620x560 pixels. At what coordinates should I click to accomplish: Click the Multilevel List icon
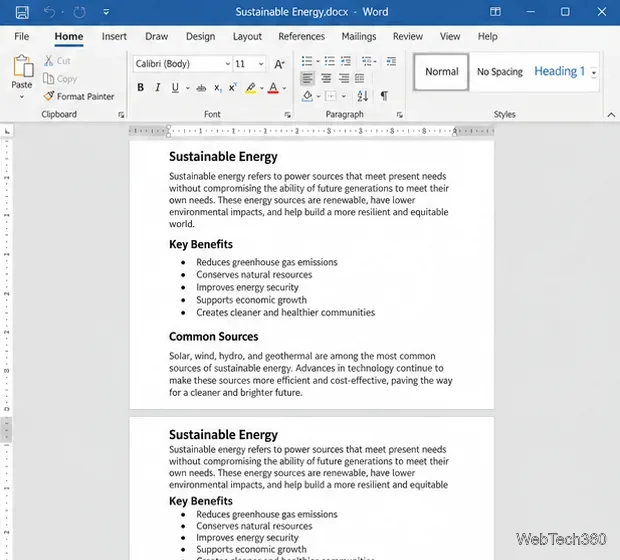[x=346, y=61]
